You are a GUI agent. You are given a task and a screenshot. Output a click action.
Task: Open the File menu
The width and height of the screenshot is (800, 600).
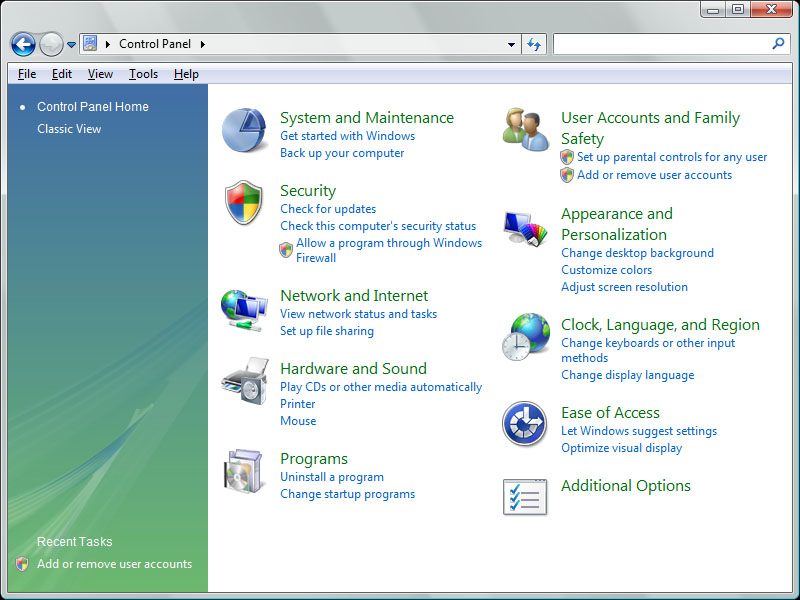(x=27, y=74)
